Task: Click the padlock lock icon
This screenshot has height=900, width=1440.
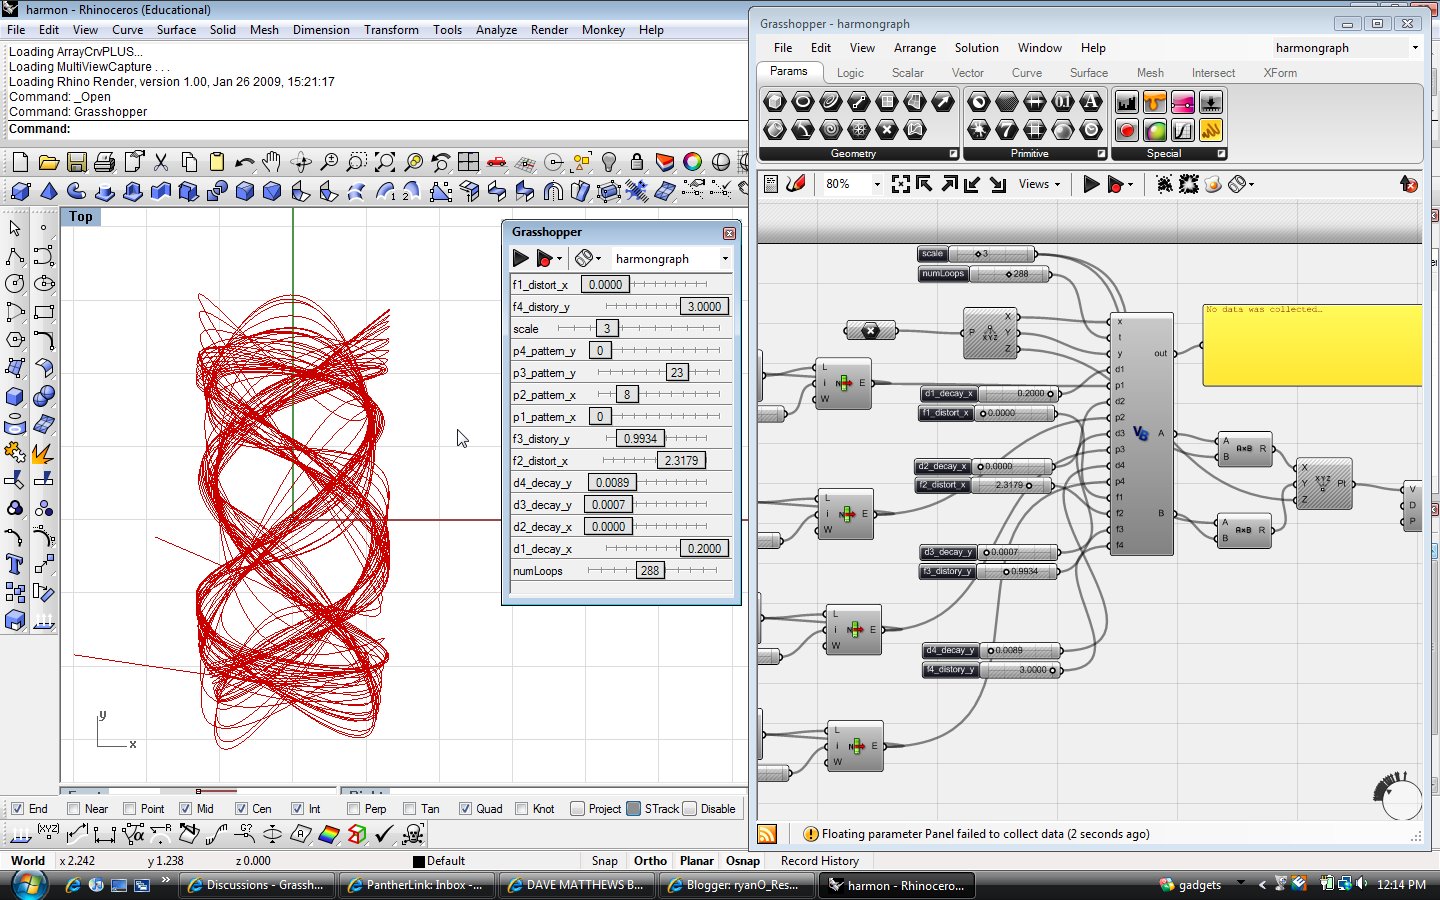Action: pos(637,162)
